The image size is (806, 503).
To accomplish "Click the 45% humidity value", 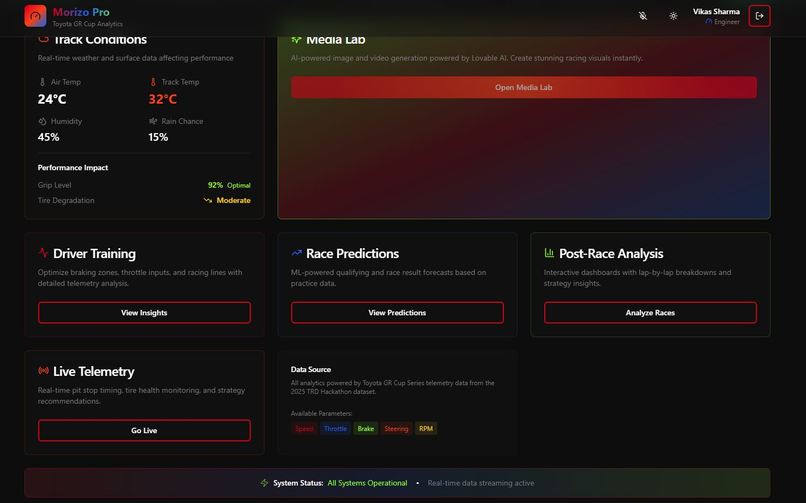I will [48, 137].
